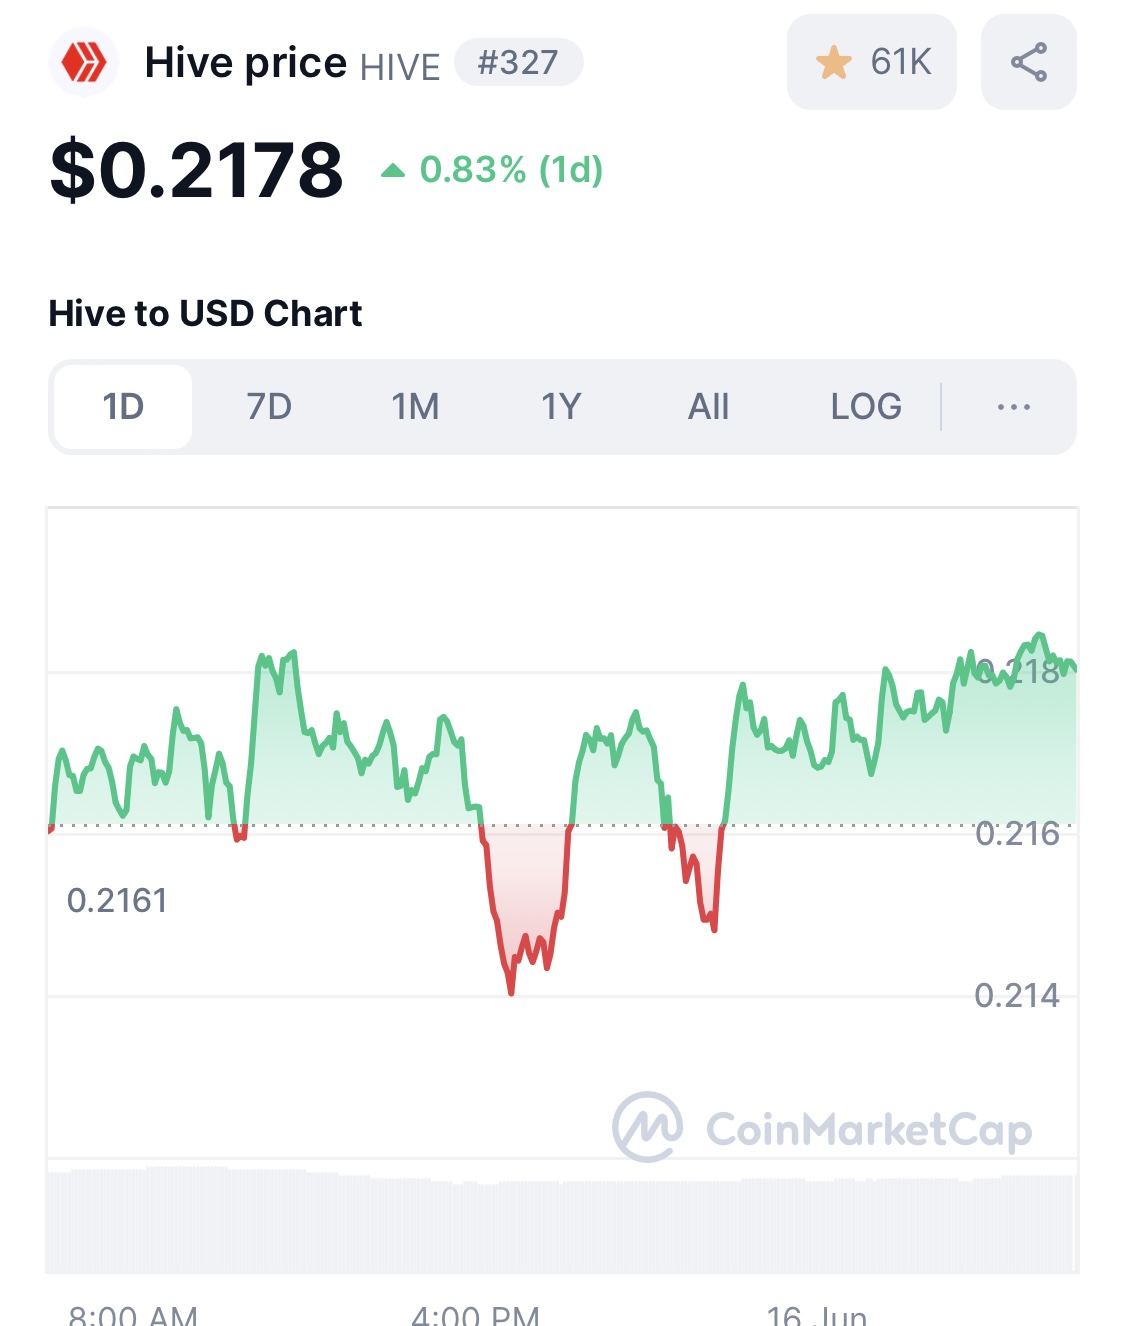Click the green up-arrow price change indicator
The image size is (1125, 1326).
pyautogui.click(x=393, y=171)
